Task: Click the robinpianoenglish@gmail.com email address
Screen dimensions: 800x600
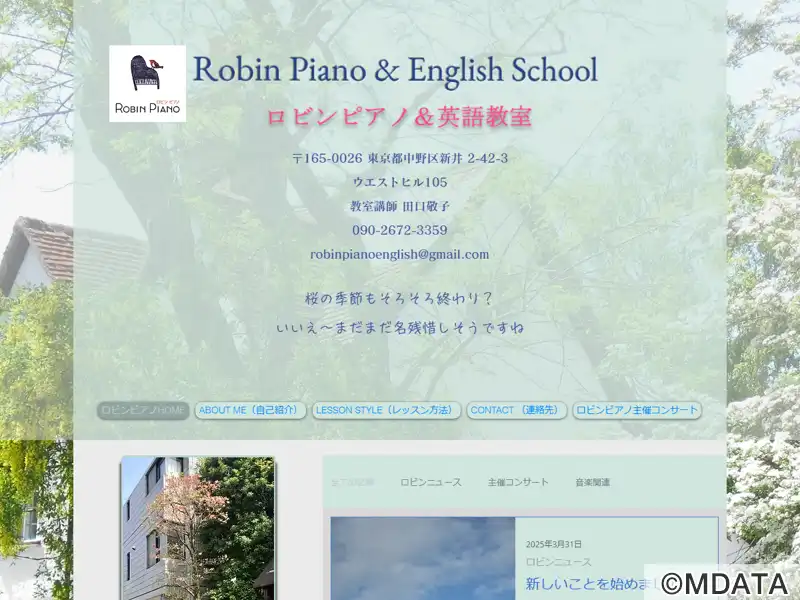Action: [x=399, y=254]
